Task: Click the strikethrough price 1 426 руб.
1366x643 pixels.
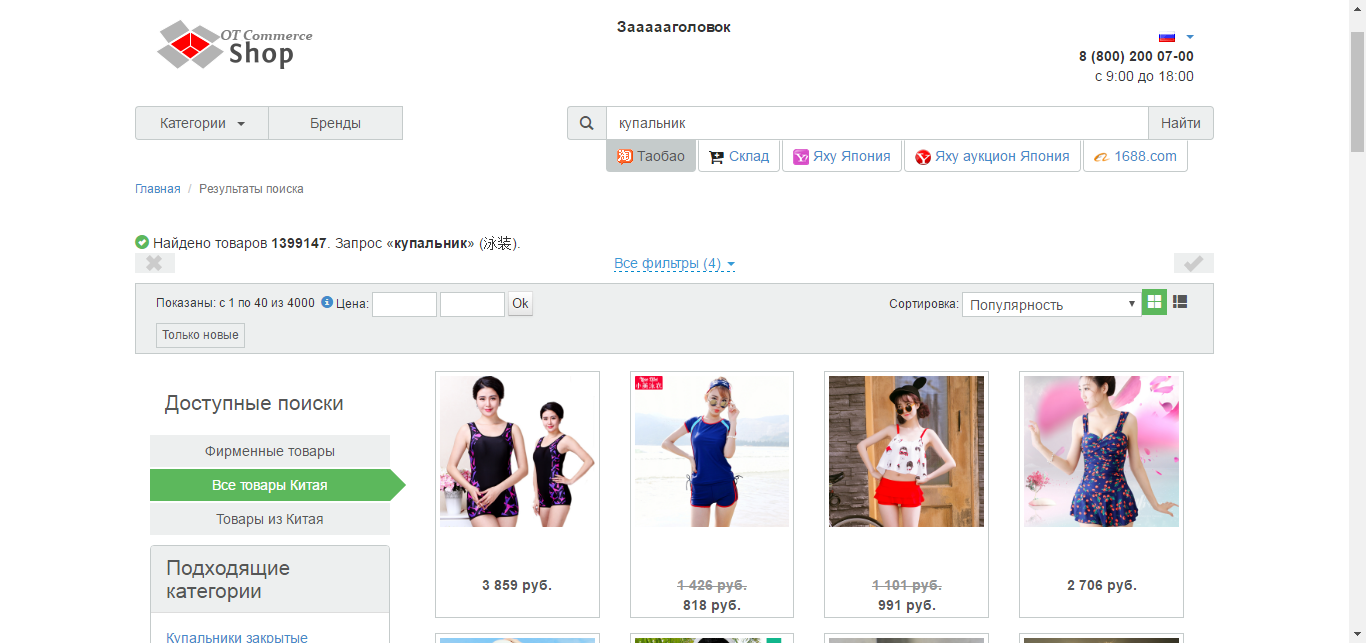Action: pyautogui.click(x=712, y=585)
